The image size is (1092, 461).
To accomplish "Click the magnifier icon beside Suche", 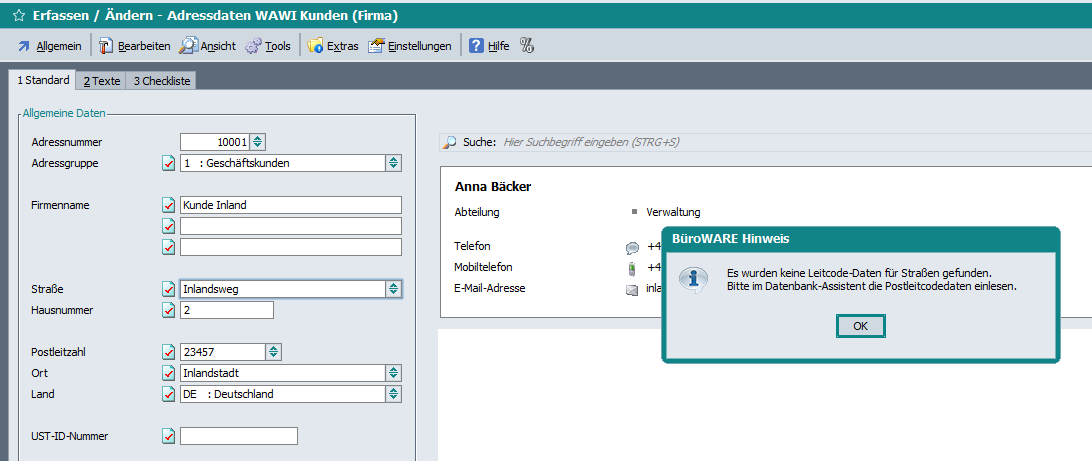I will click(451, 143).
